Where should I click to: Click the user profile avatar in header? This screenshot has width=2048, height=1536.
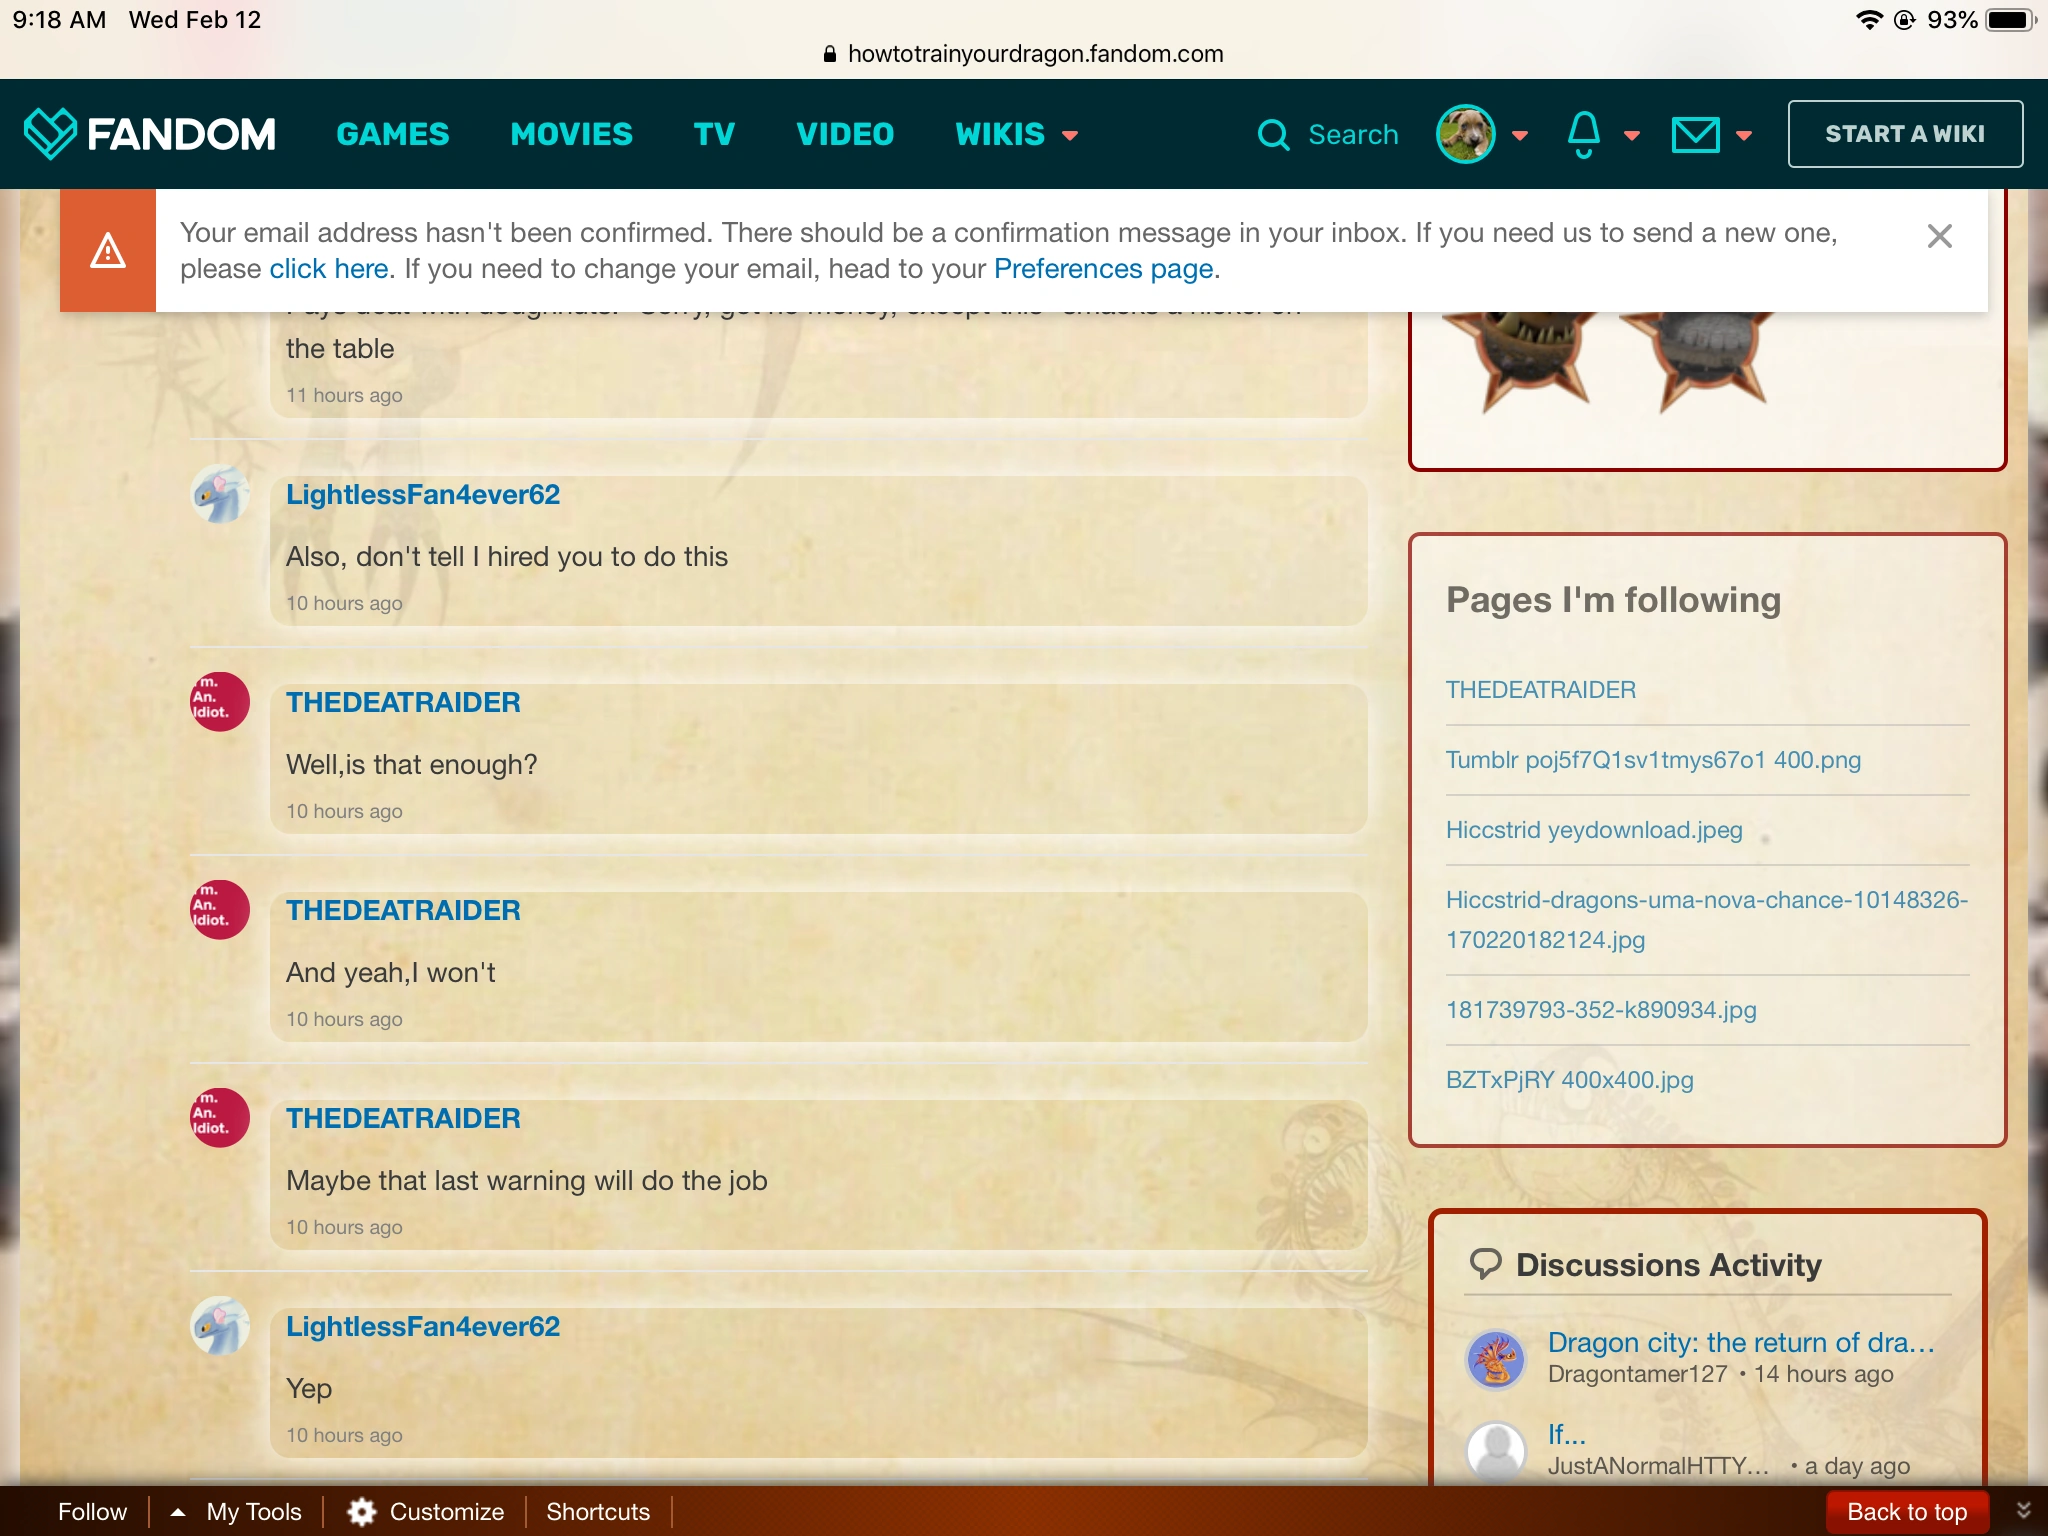click(x=1465, y=134)
